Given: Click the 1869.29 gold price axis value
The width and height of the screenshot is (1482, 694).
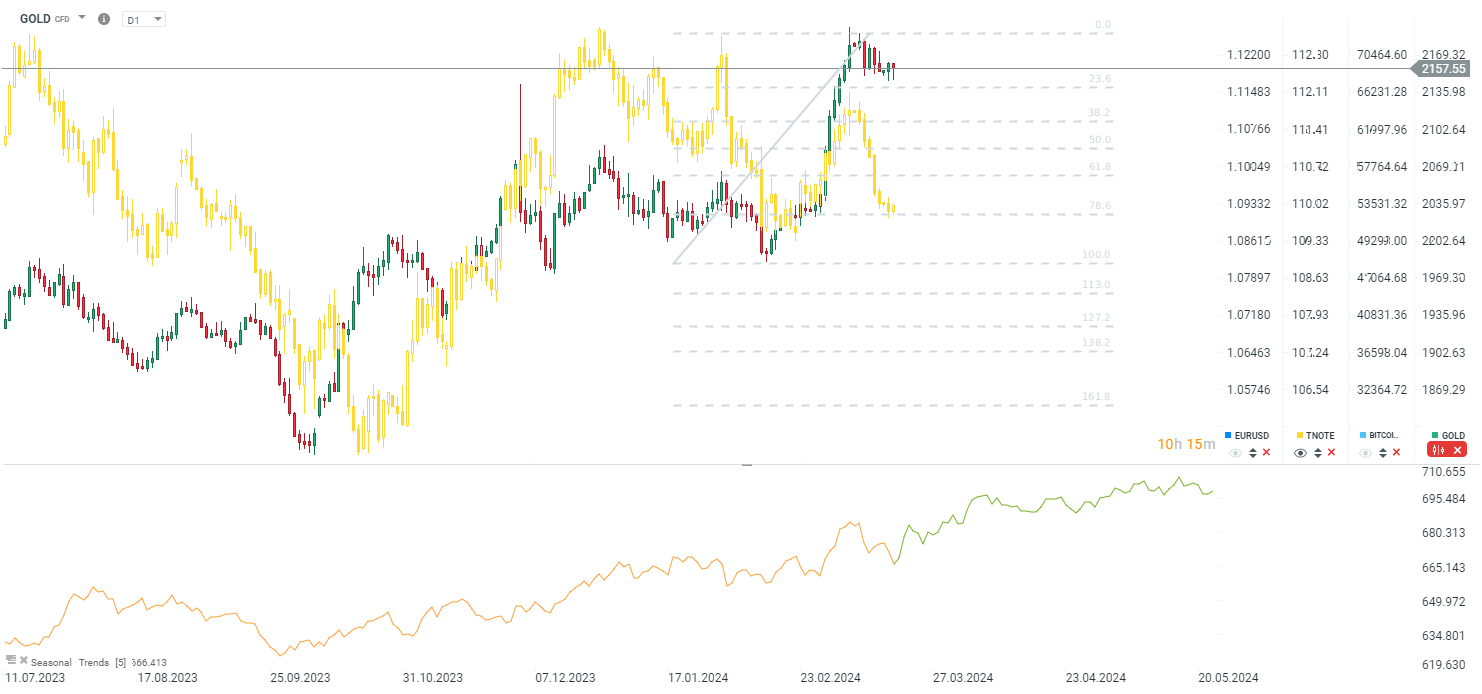Looking at the screenshot, I should 1443,389.
